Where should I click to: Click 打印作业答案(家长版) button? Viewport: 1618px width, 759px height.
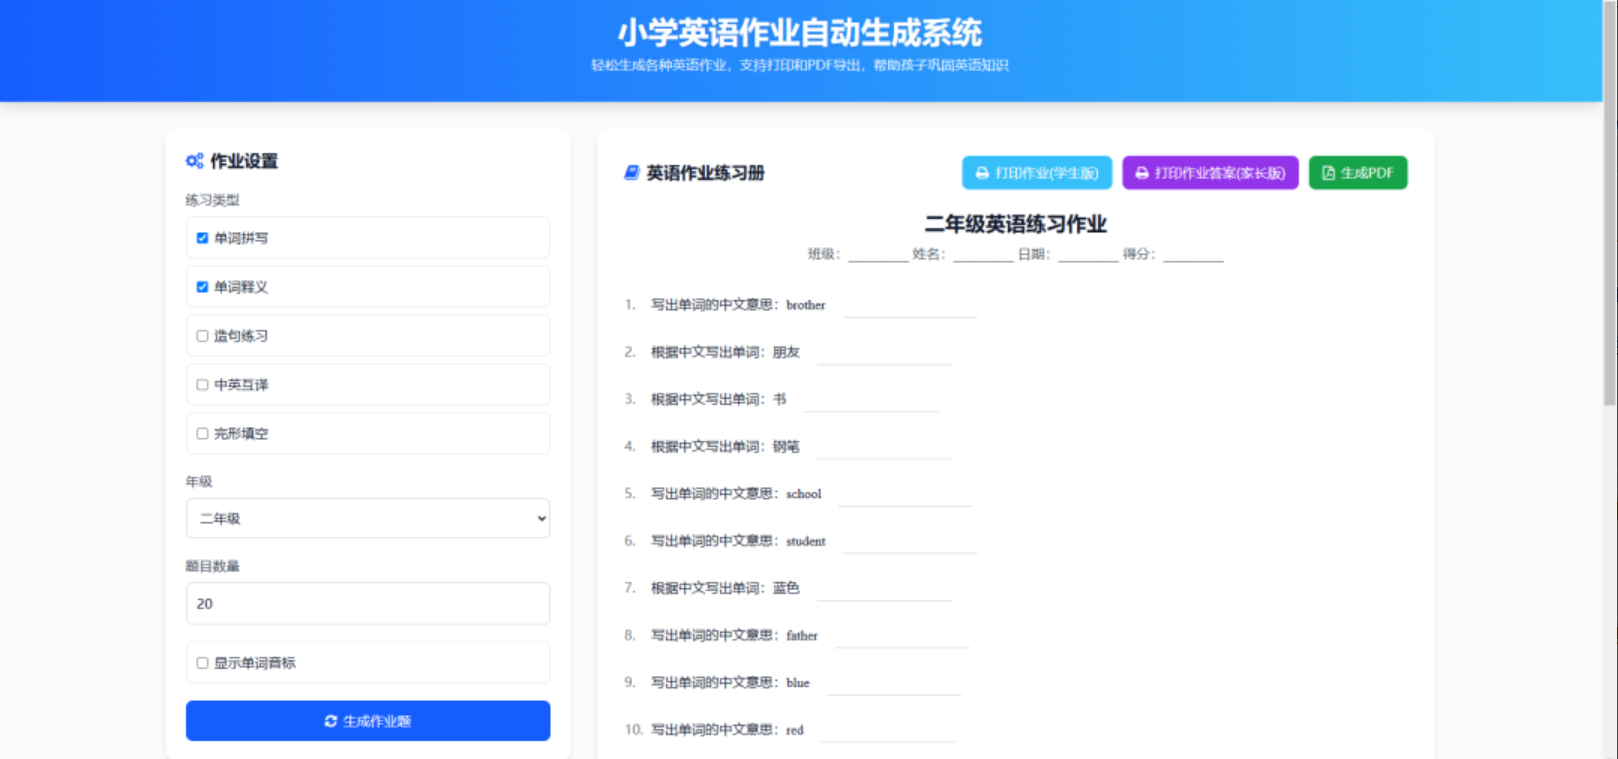(x=1210, y=173)
